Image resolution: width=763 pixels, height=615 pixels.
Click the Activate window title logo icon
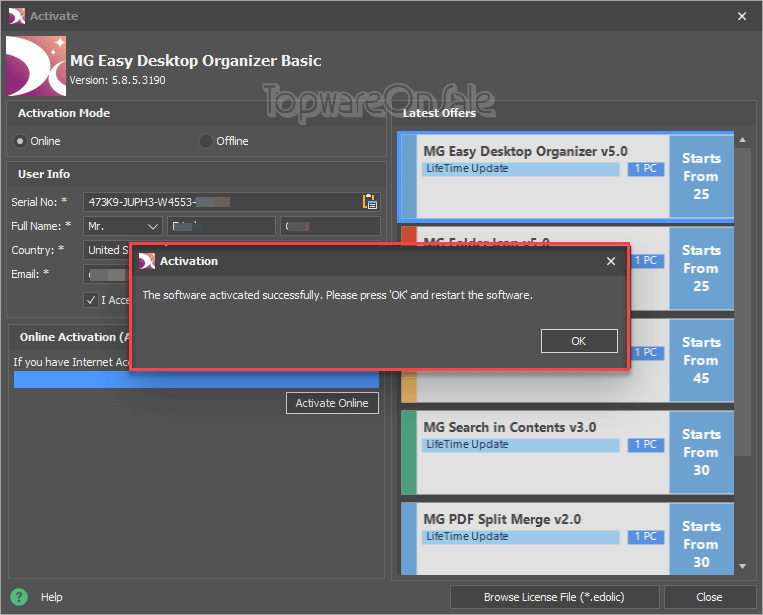point(17,16)
